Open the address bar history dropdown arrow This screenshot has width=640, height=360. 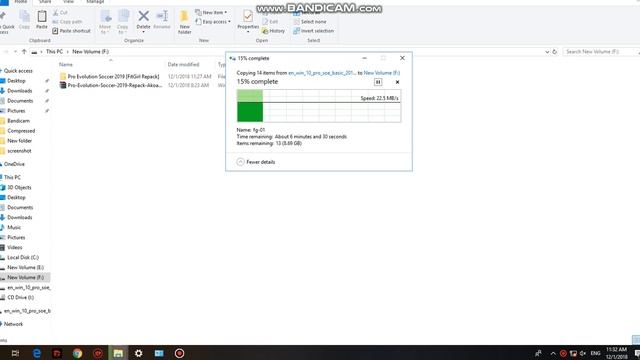point(547,52)
